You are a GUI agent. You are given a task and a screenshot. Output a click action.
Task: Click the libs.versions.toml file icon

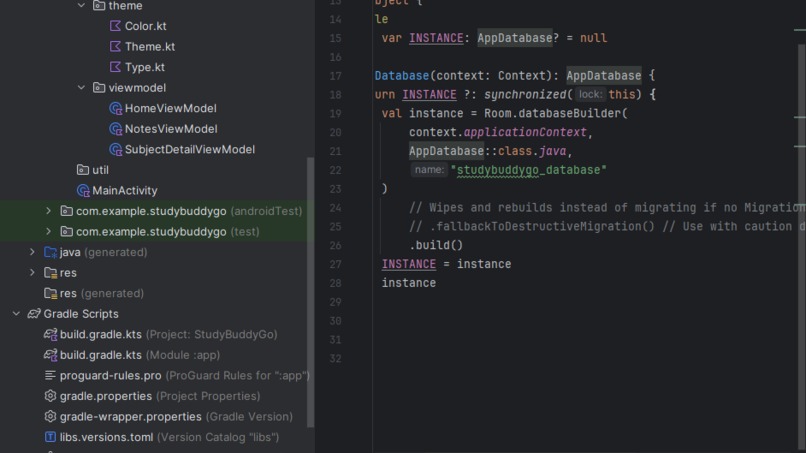tap(50, 437)
